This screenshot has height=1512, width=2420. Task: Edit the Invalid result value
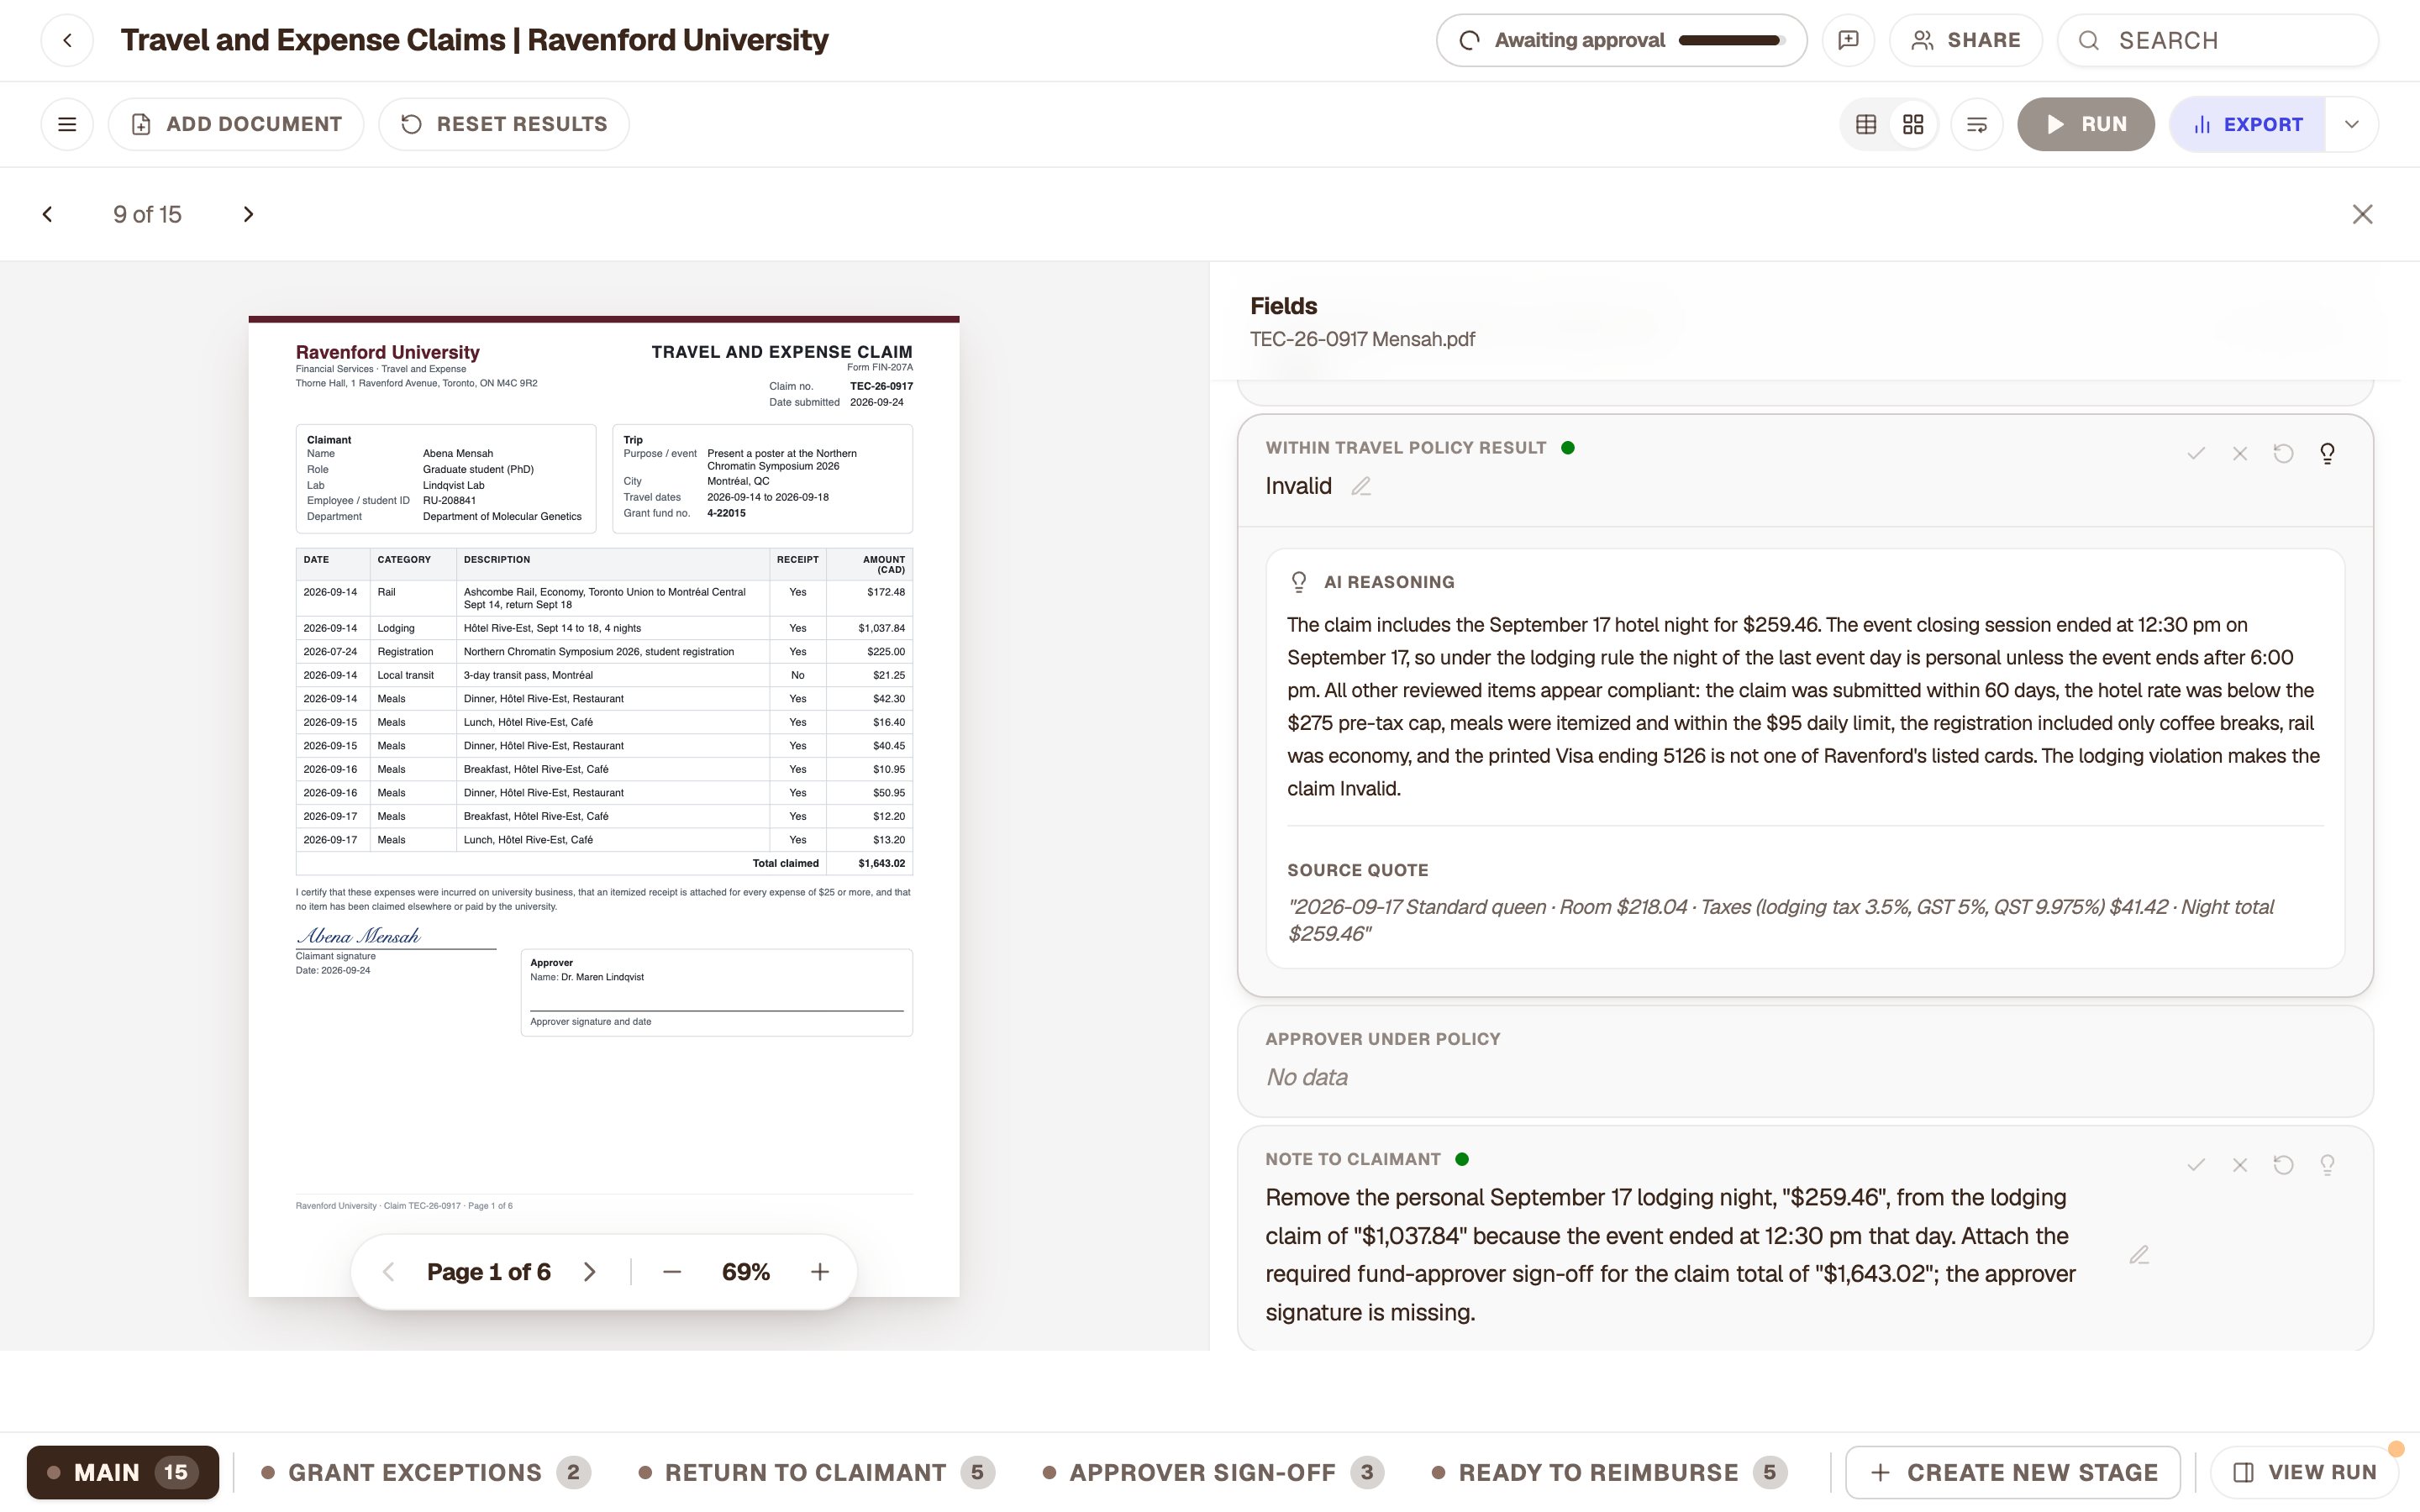click(x=1361, y=486)
